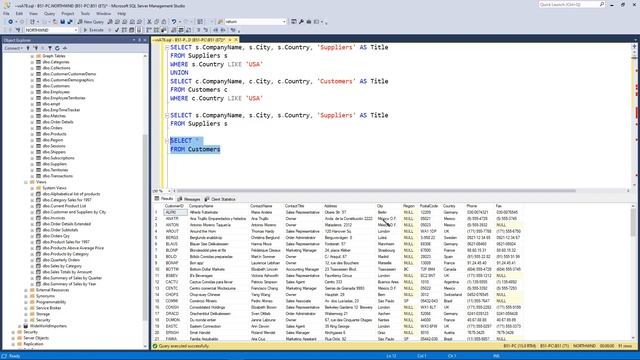Open the Tools menu
Image resolution: width=640 pixels, height=360 pixels.
click(85, 13)
